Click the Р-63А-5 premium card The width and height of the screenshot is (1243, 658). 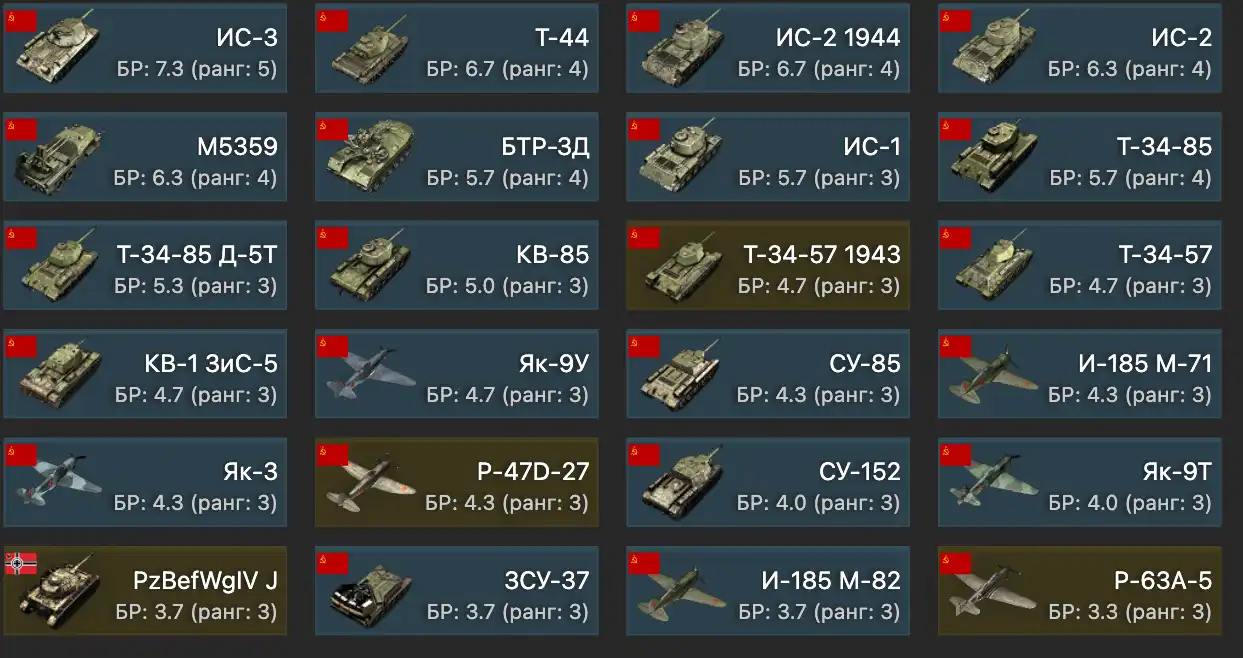1080,591
